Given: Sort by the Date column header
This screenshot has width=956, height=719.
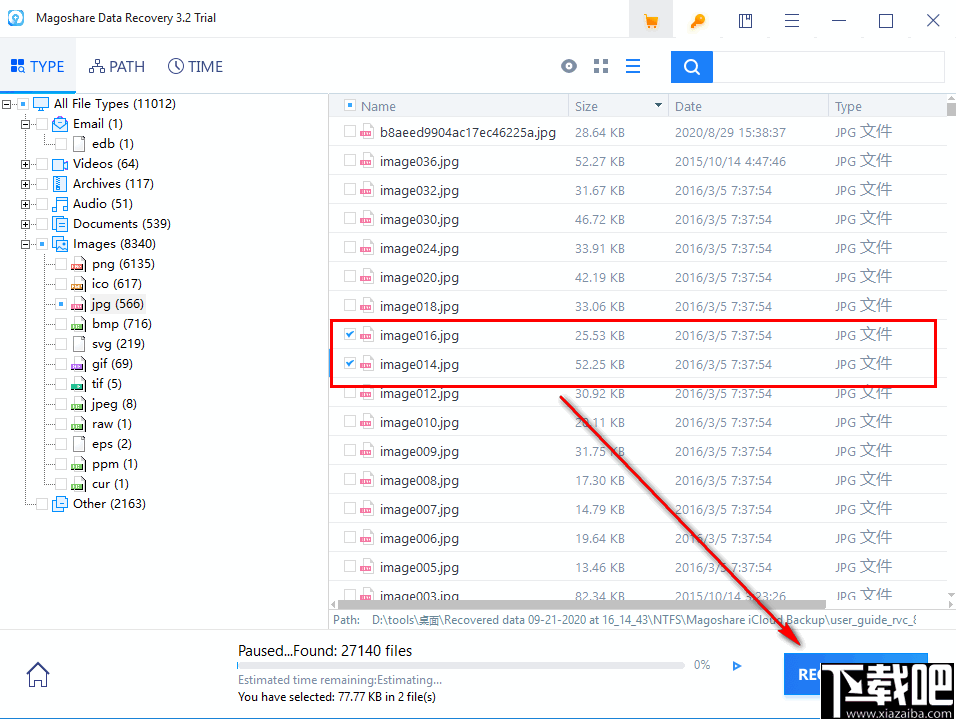Looking at the screenshot, I should click(x=688, y=106).
